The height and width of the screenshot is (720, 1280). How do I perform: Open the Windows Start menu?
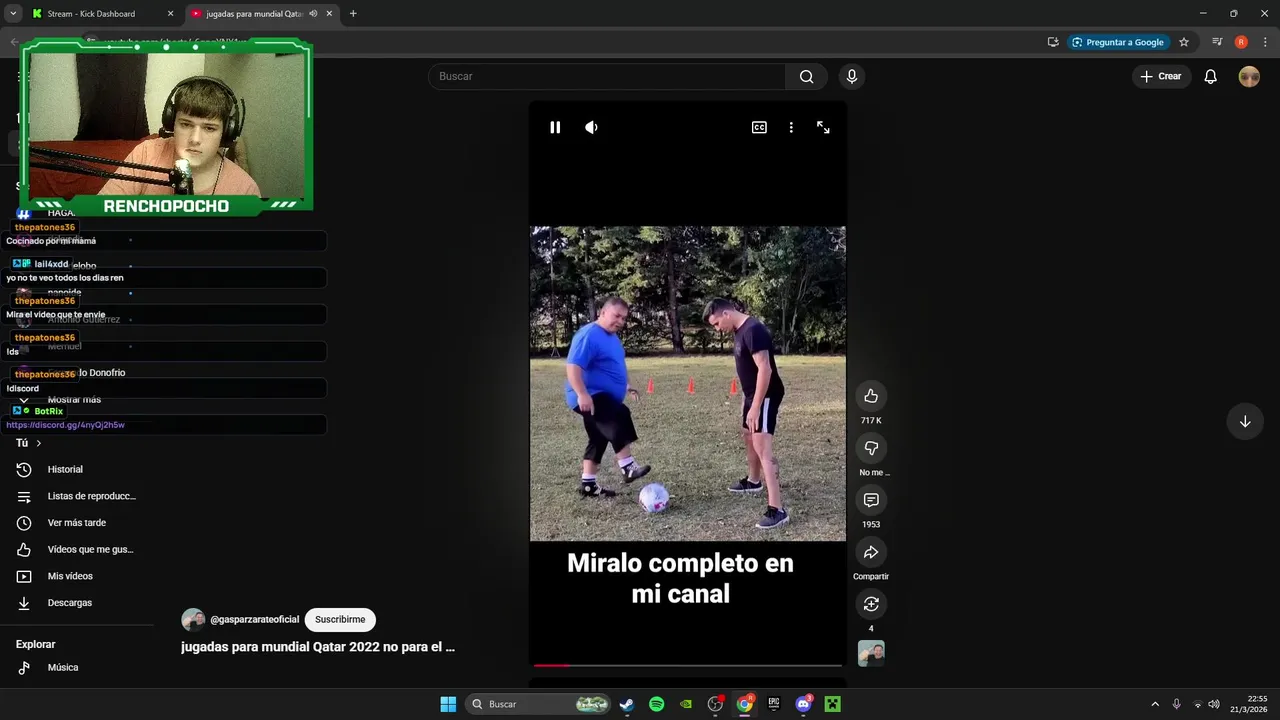pyautogui.click(x=448, y=704)
